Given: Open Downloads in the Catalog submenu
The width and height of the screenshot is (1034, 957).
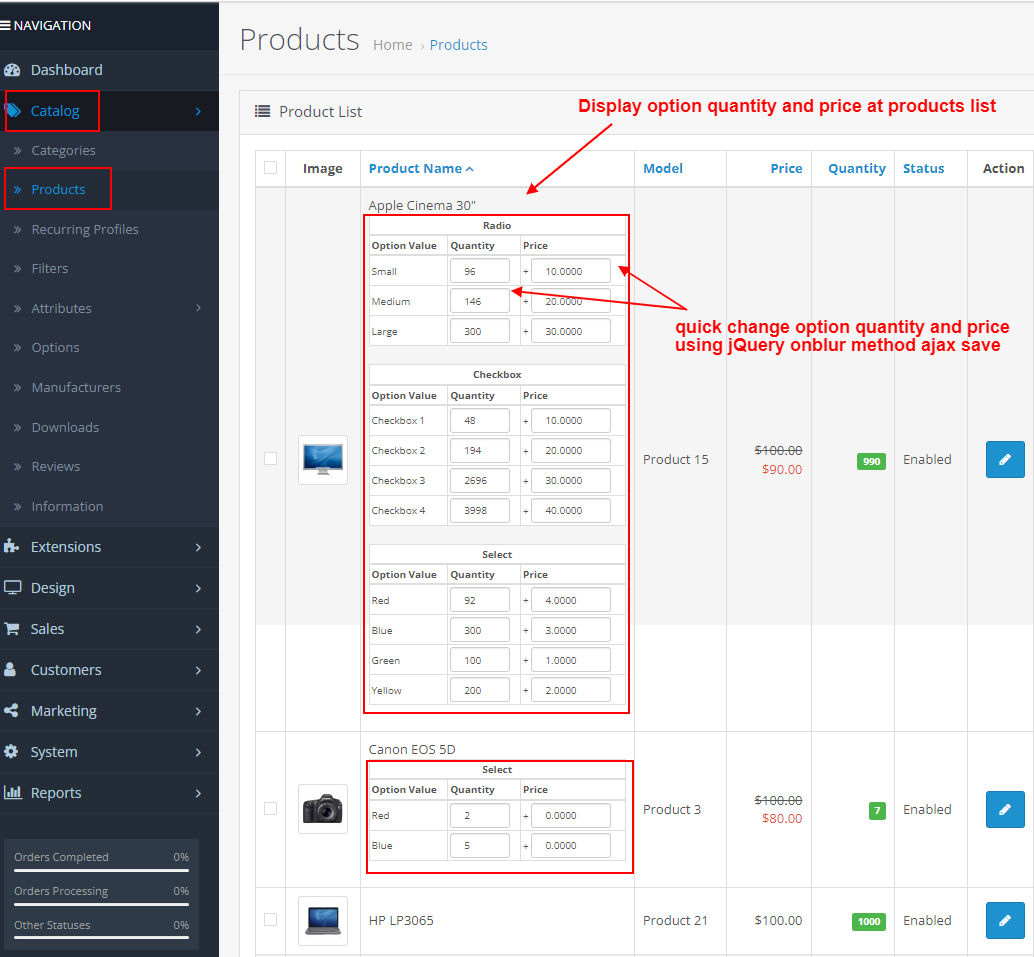Looking at the screenshot, I should click(x=65, y=427).
